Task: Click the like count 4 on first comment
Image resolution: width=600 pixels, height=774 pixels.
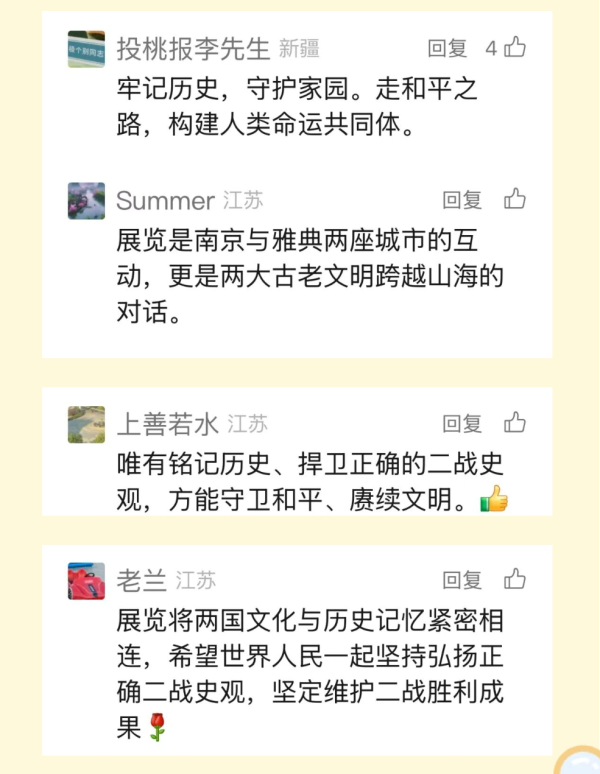Action: (491, 48)
